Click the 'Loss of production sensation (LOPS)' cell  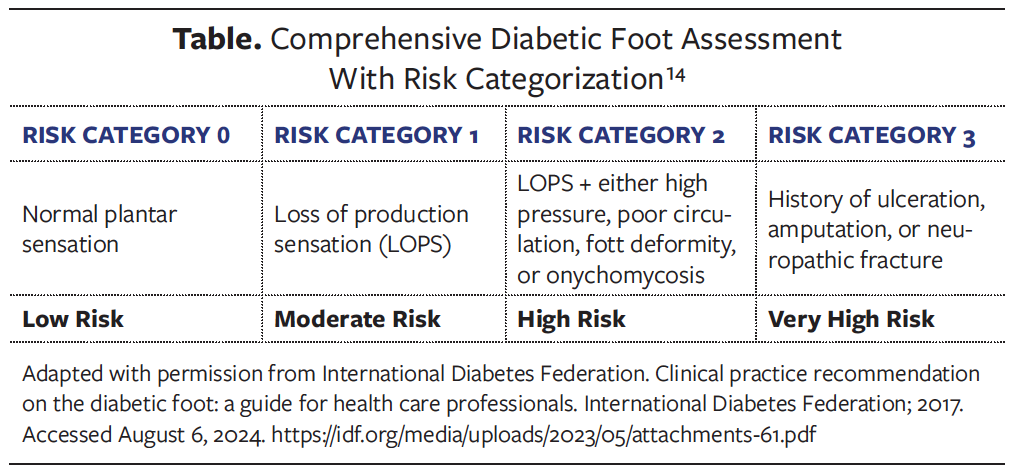tap(371, 229)
